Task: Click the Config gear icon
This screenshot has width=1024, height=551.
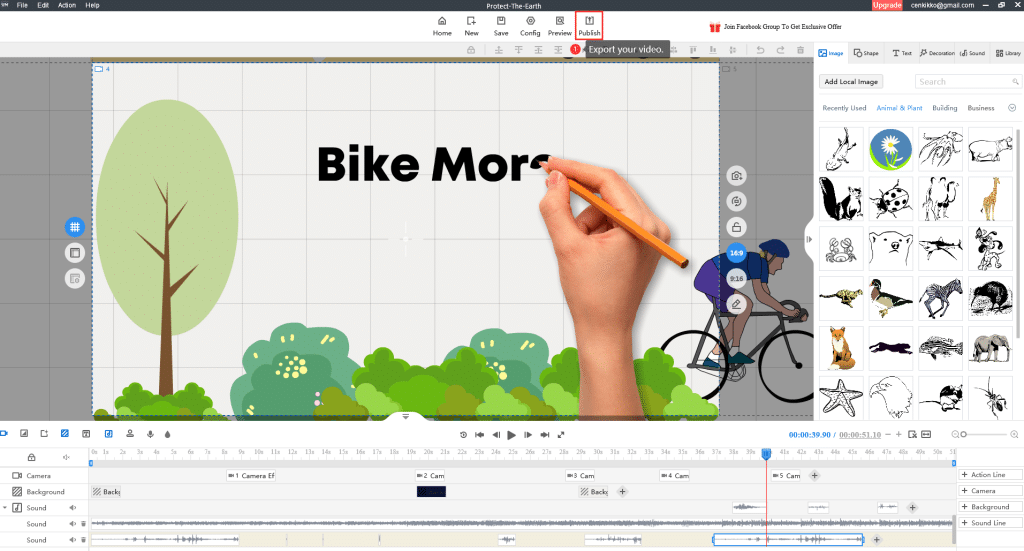Action: coord(530,25)
